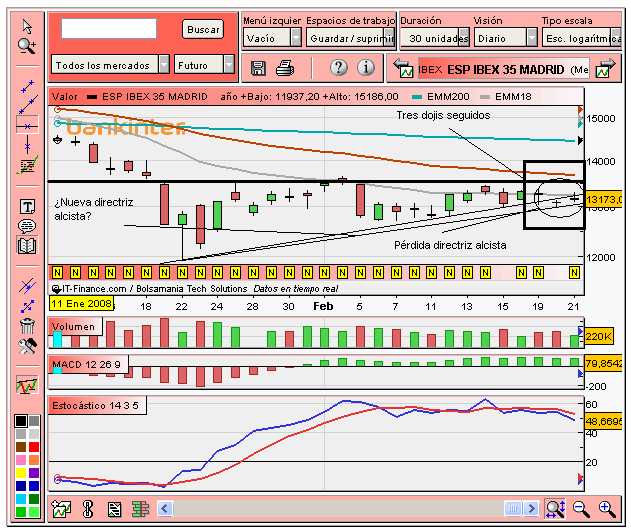
Task: Click the printer icon
Action: coord(285,68)
